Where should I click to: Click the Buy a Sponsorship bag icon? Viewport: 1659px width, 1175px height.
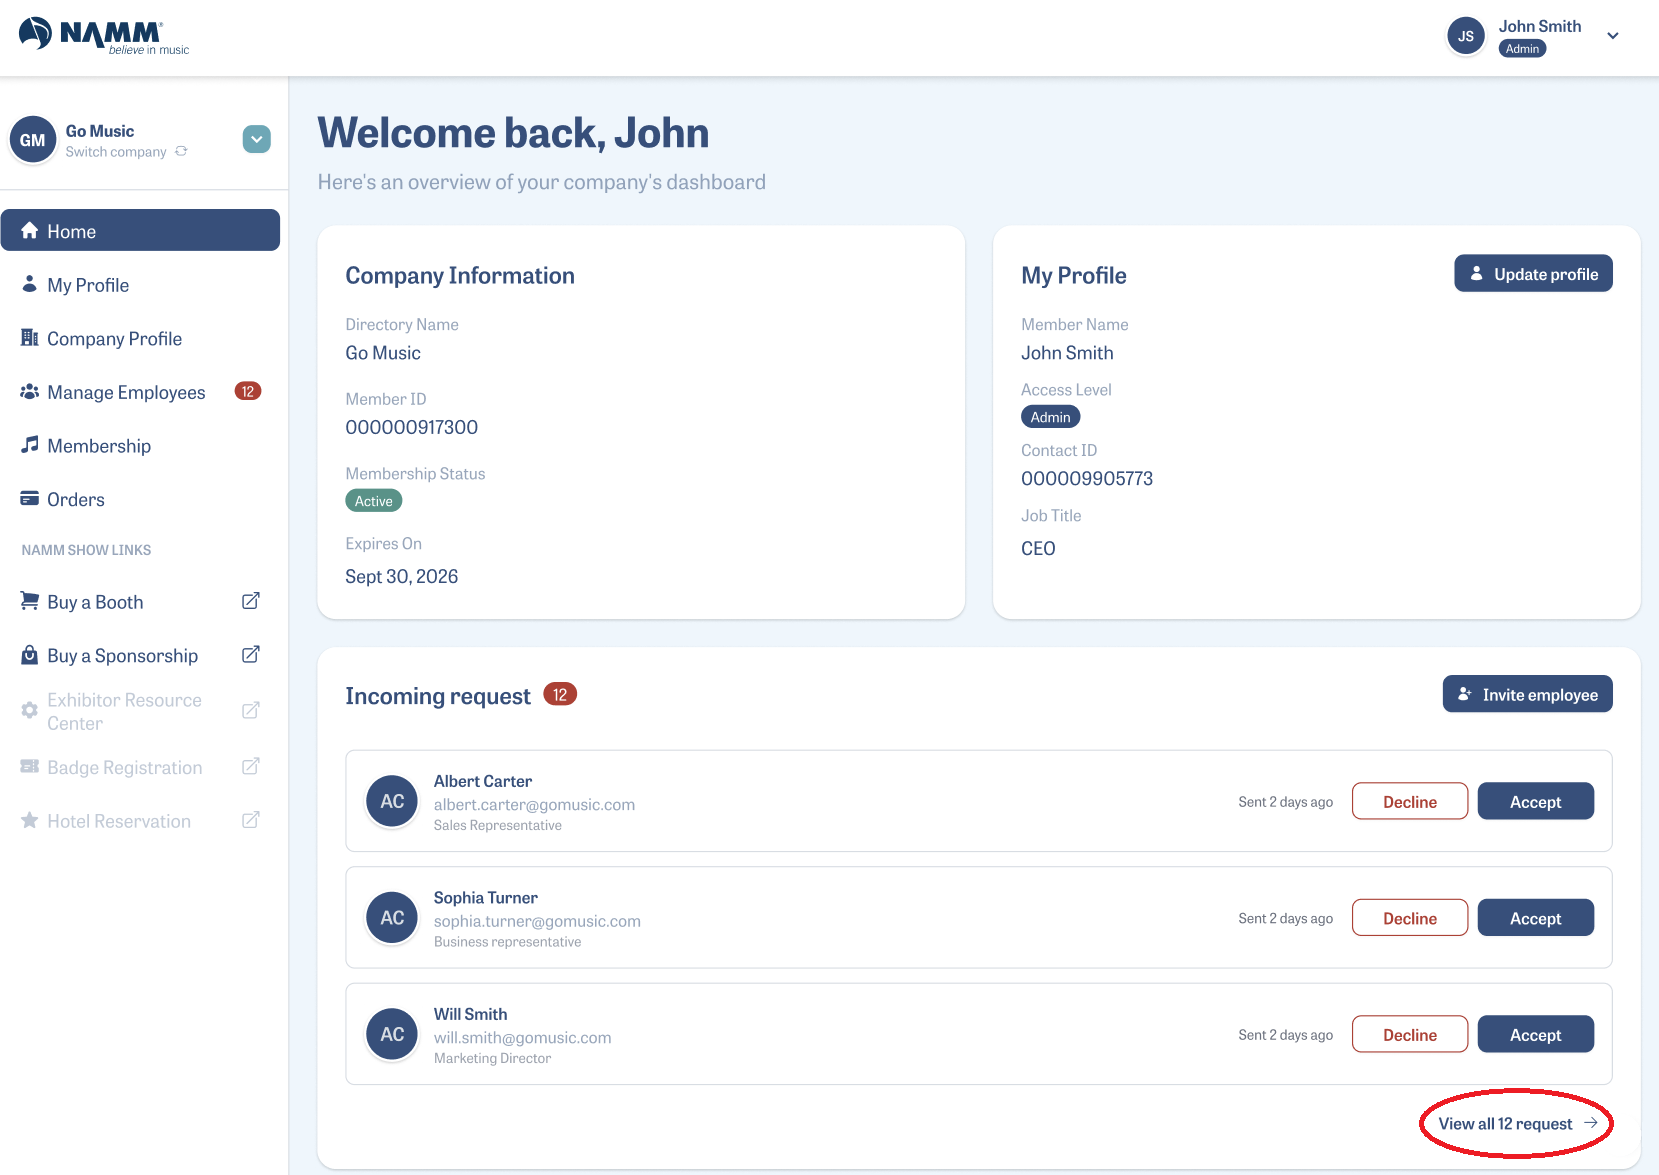point(30,655)
